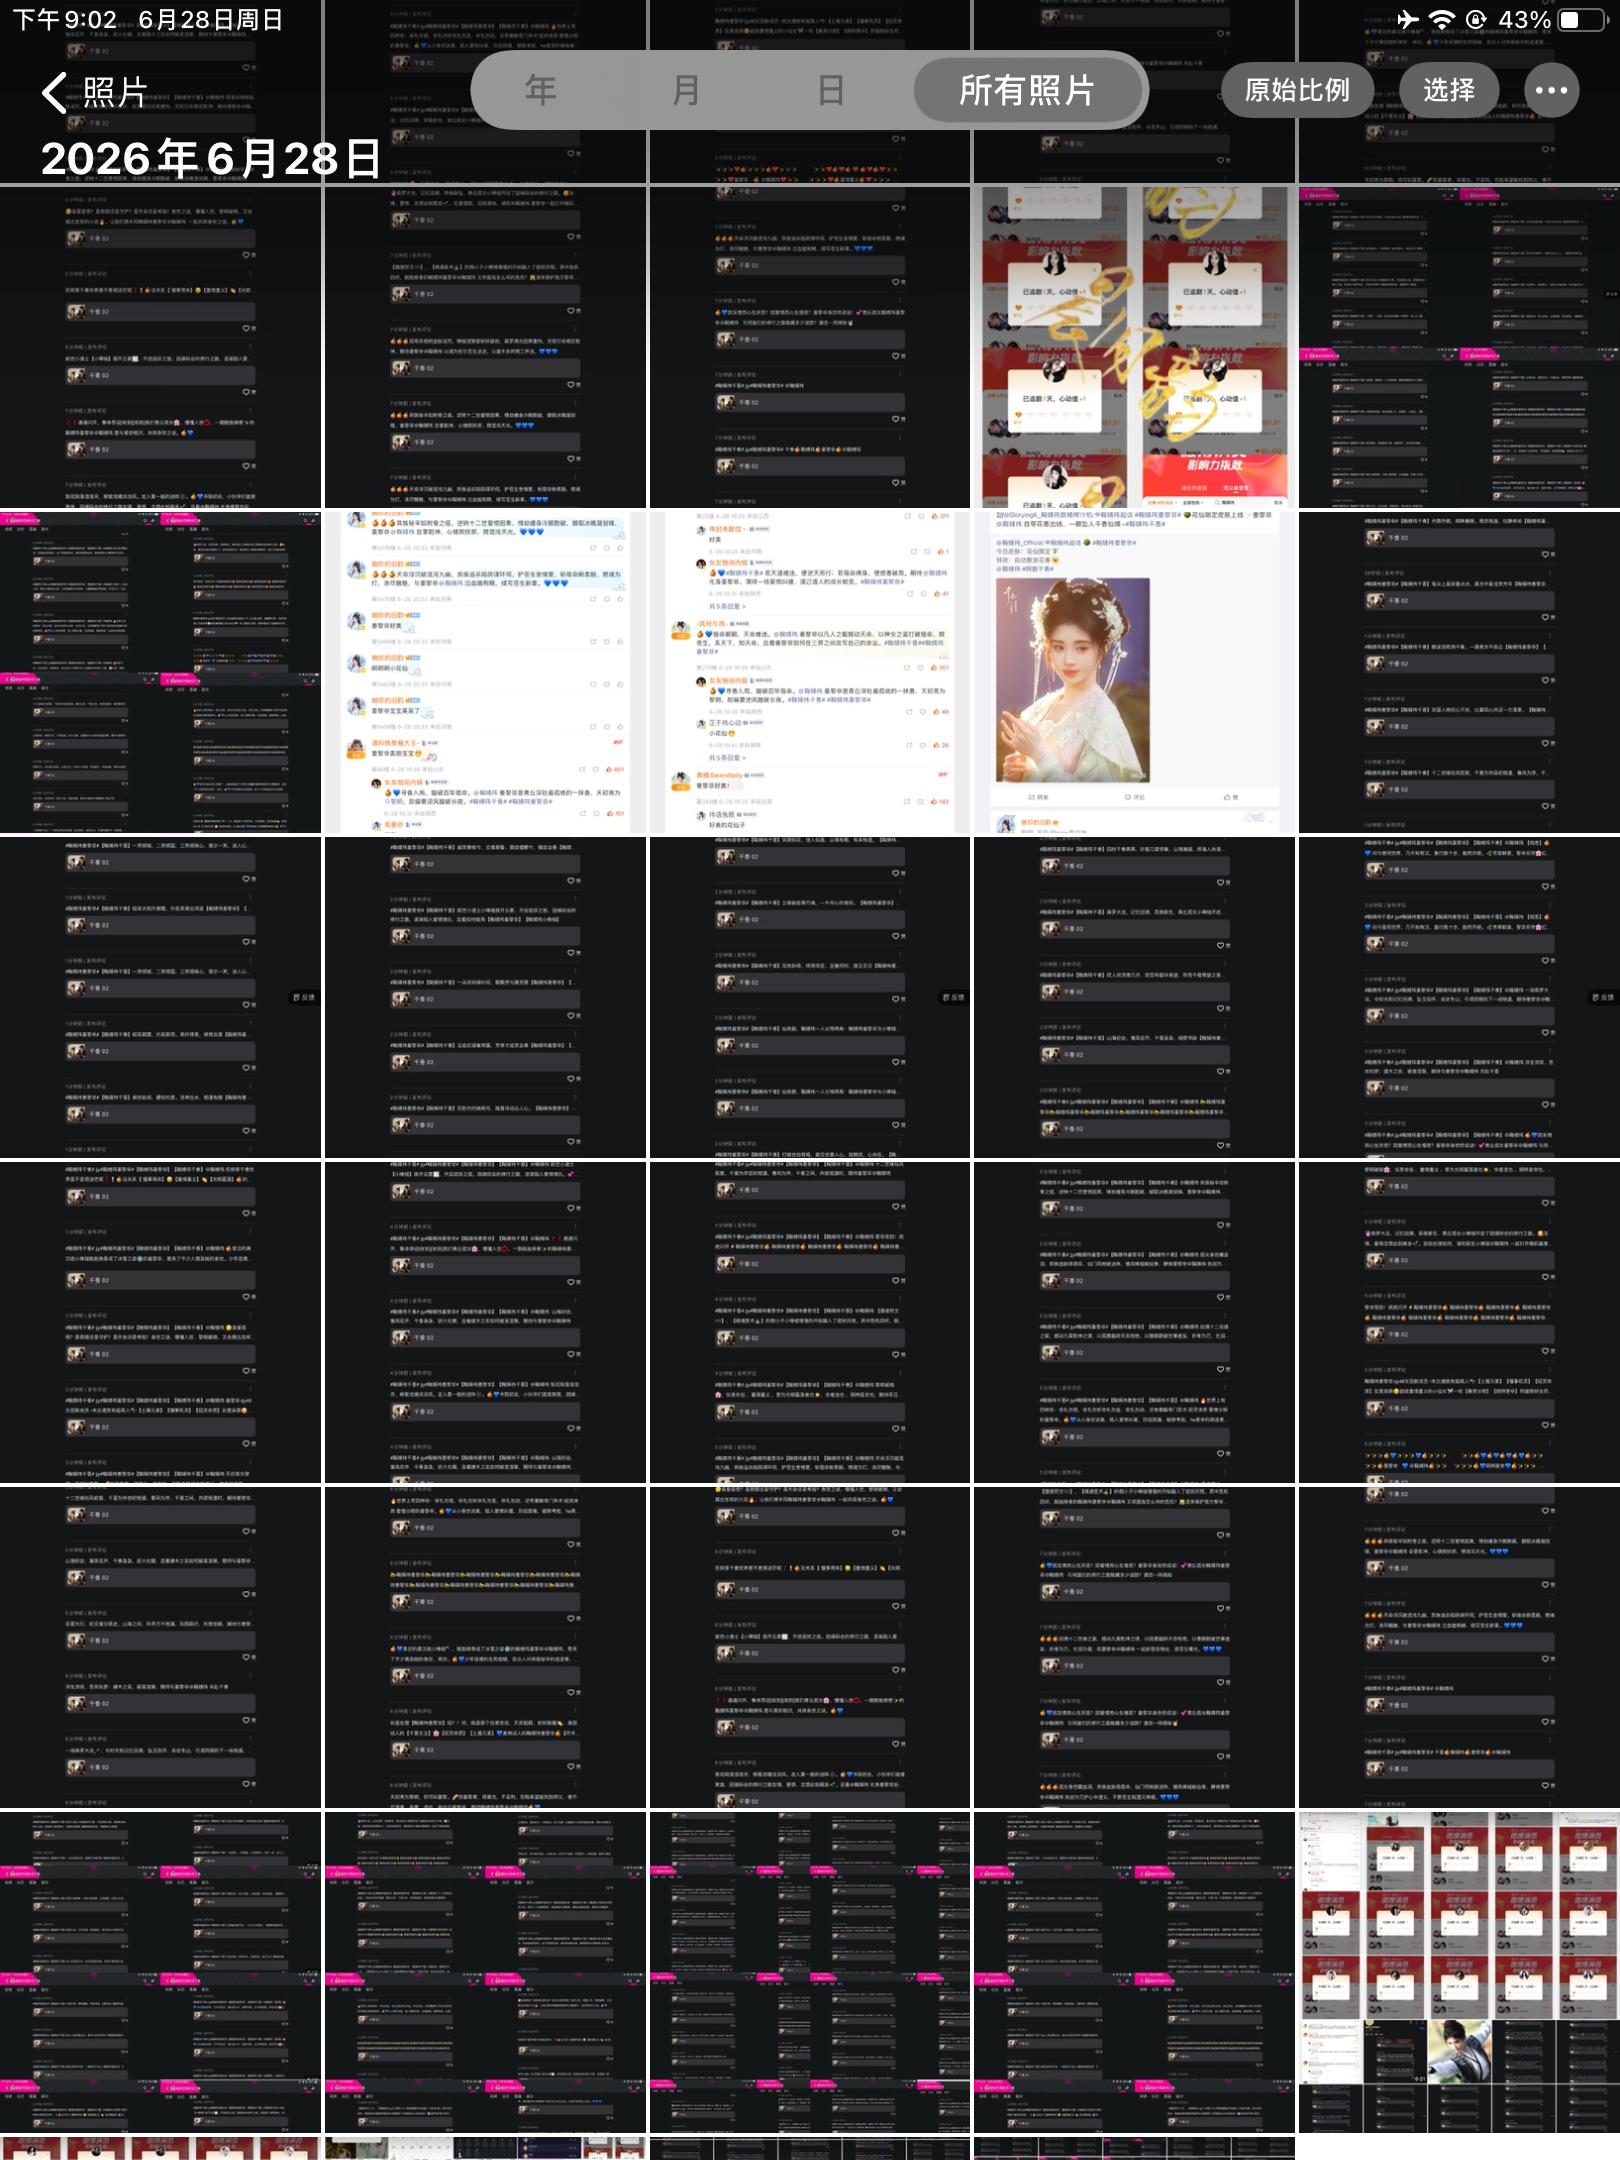Open the red cards photo with gold calligraphy

pos(1134,347)
